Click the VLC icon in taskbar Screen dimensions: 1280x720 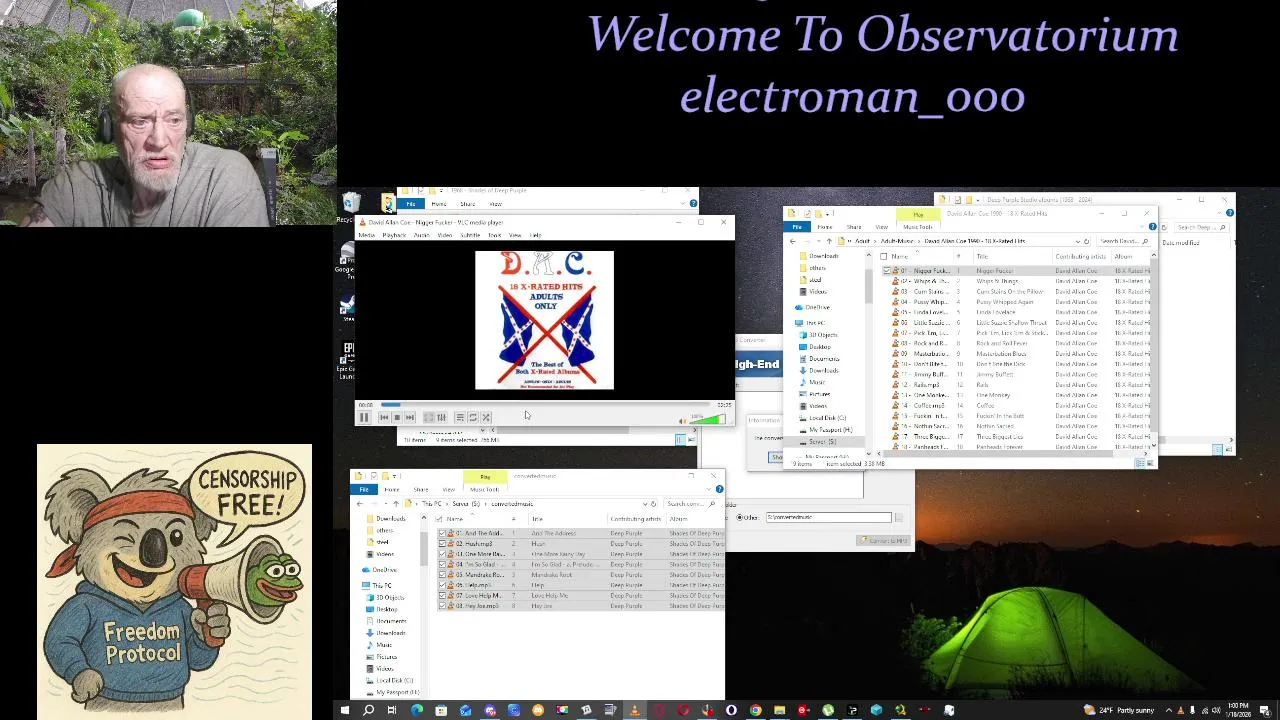click(x=634, y=711)
